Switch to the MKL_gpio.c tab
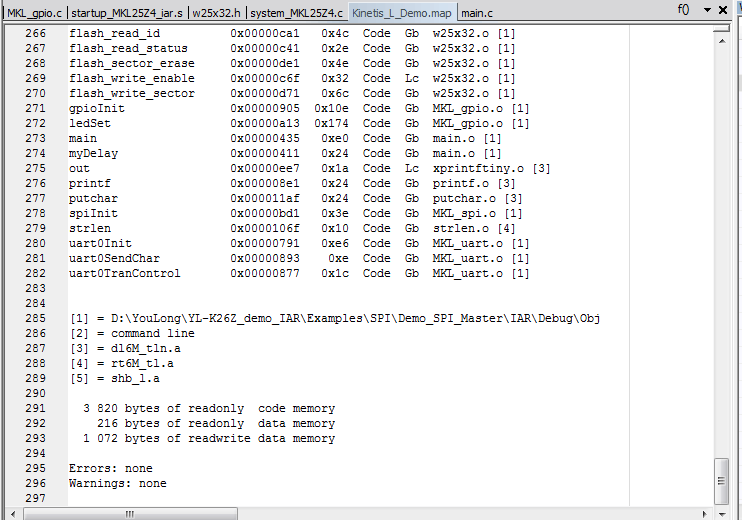The image size is (742, 520). pos(32,13)
